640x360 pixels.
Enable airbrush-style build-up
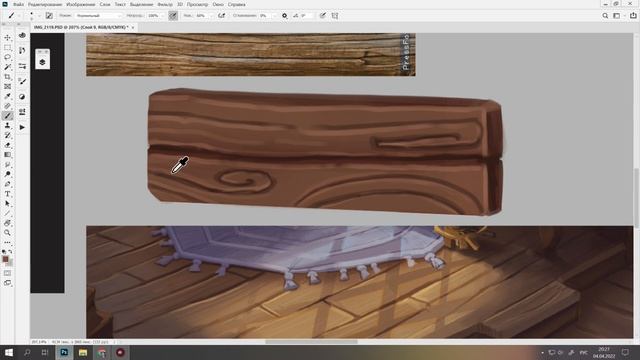[222, 16]
